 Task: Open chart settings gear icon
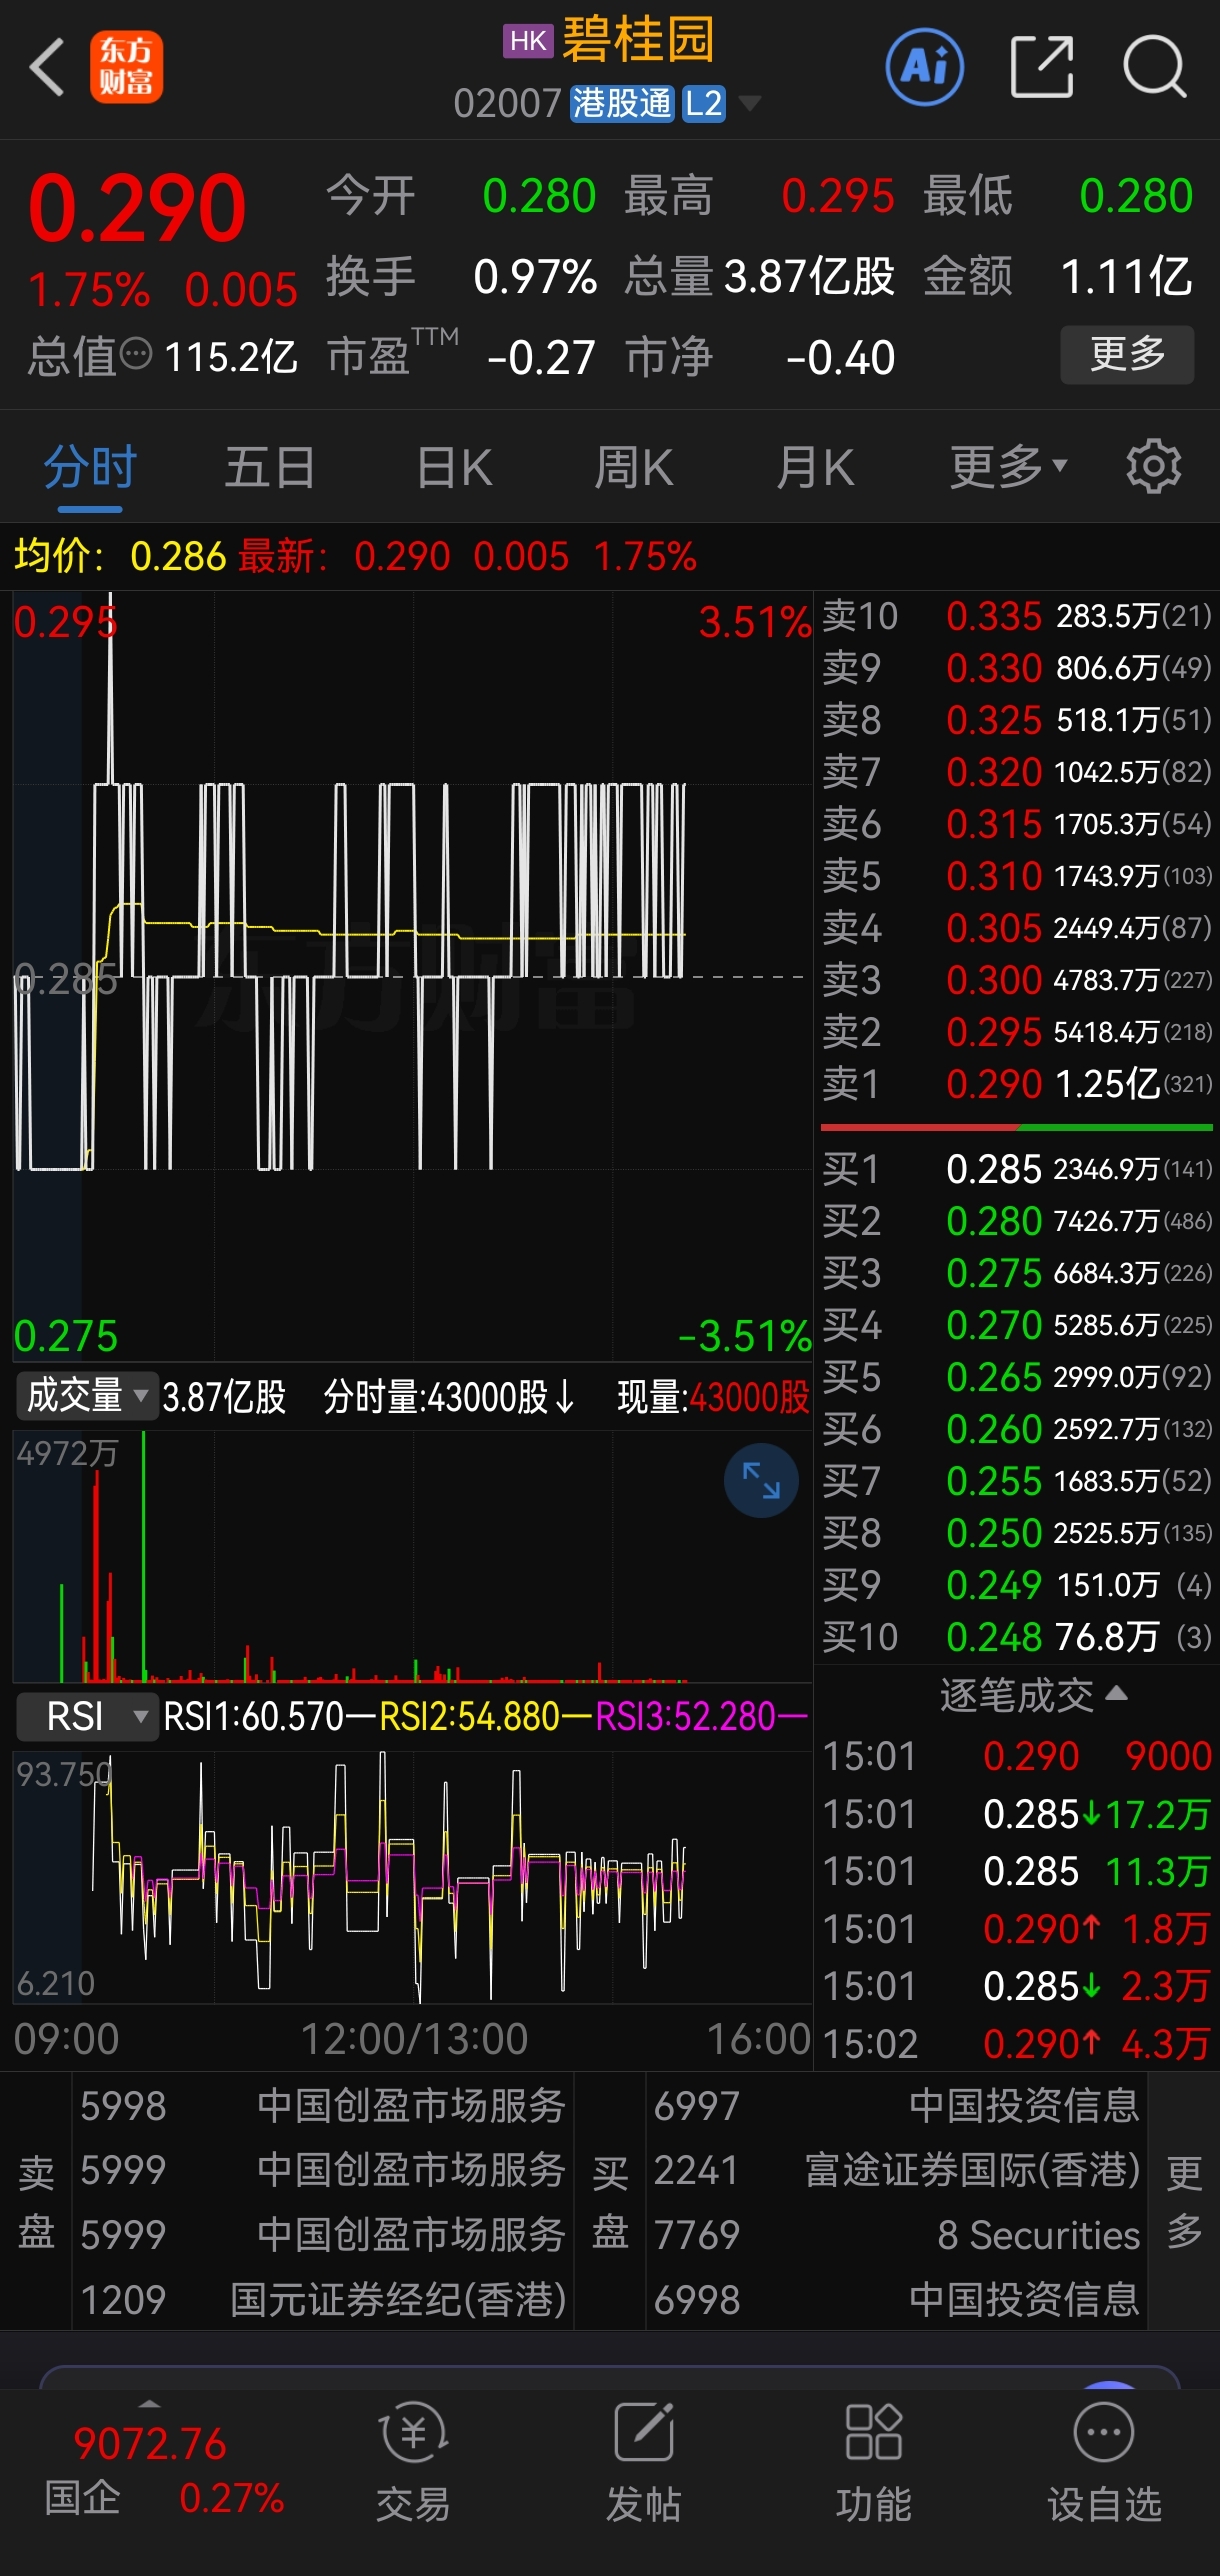click(x=1153, y=466)
